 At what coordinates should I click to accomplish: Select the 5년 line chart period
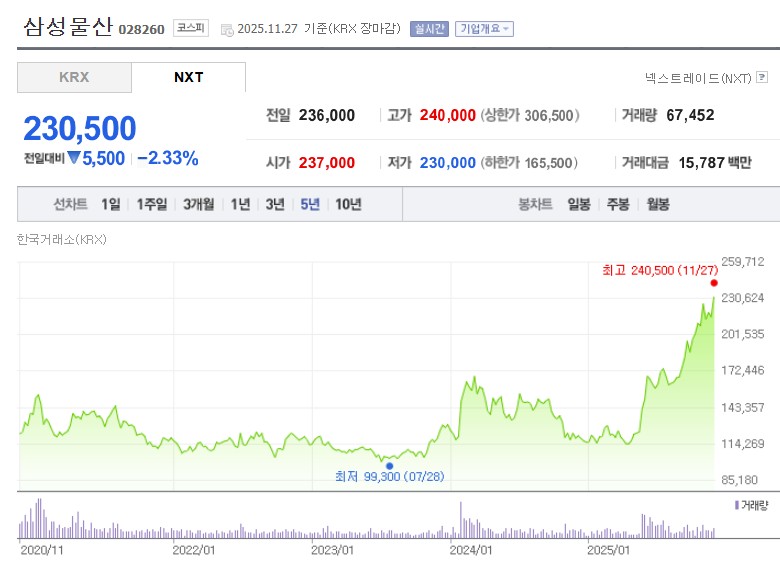[x=309, y=204]
